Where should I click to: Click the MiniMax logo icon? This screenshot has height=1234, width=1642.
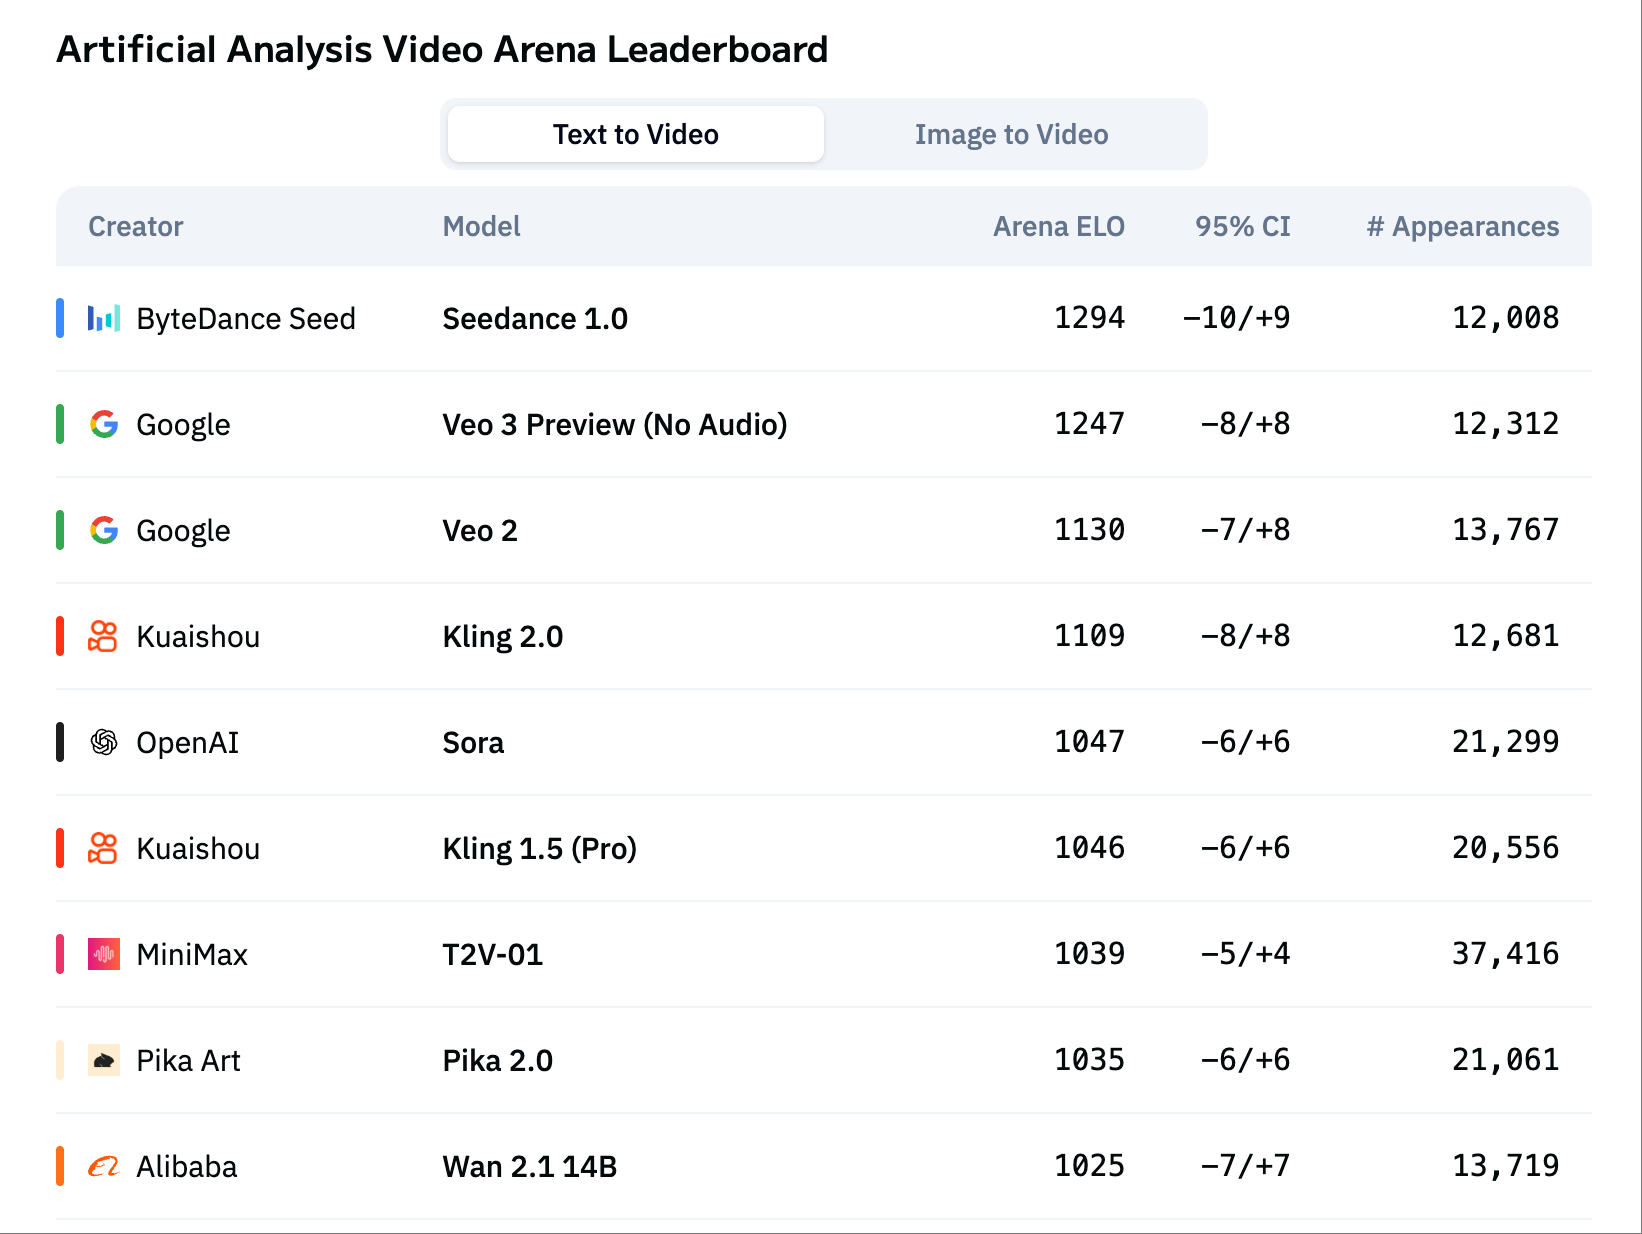pyautogui.click(x=104, y=954)
